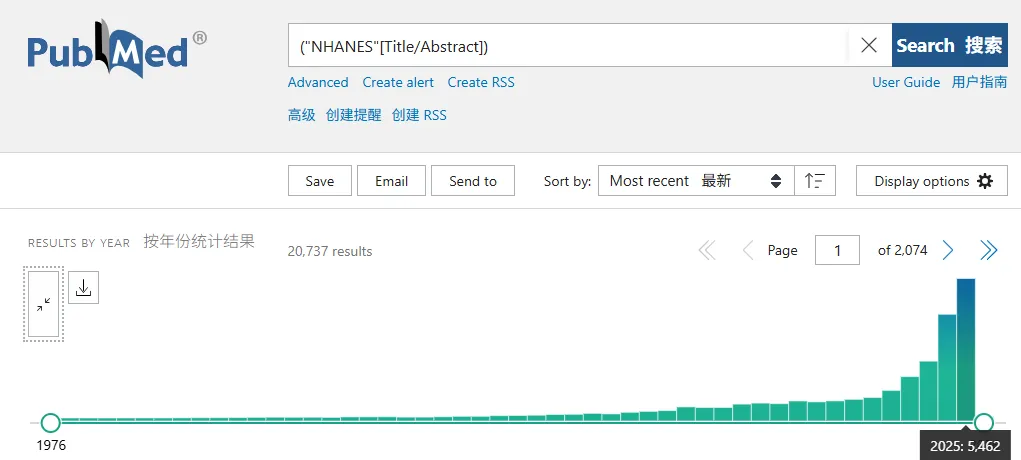The width and height of the screenshot is (1021, 460).
Task: Open the Send to menu
Action: (x=473, y=180)
